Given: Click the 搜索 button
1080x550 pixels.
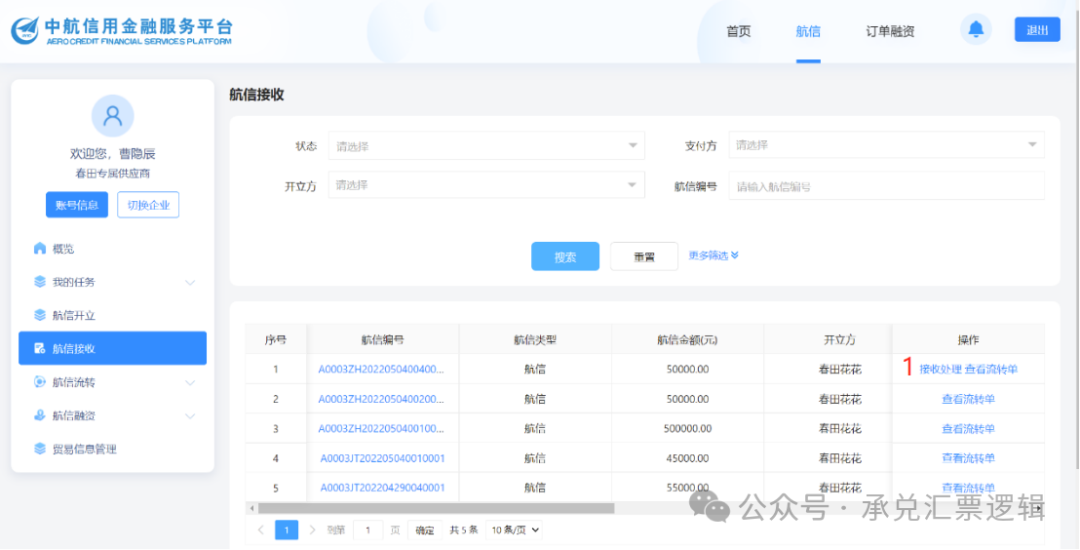Looking at the screenshot, I should coord(565,257).
